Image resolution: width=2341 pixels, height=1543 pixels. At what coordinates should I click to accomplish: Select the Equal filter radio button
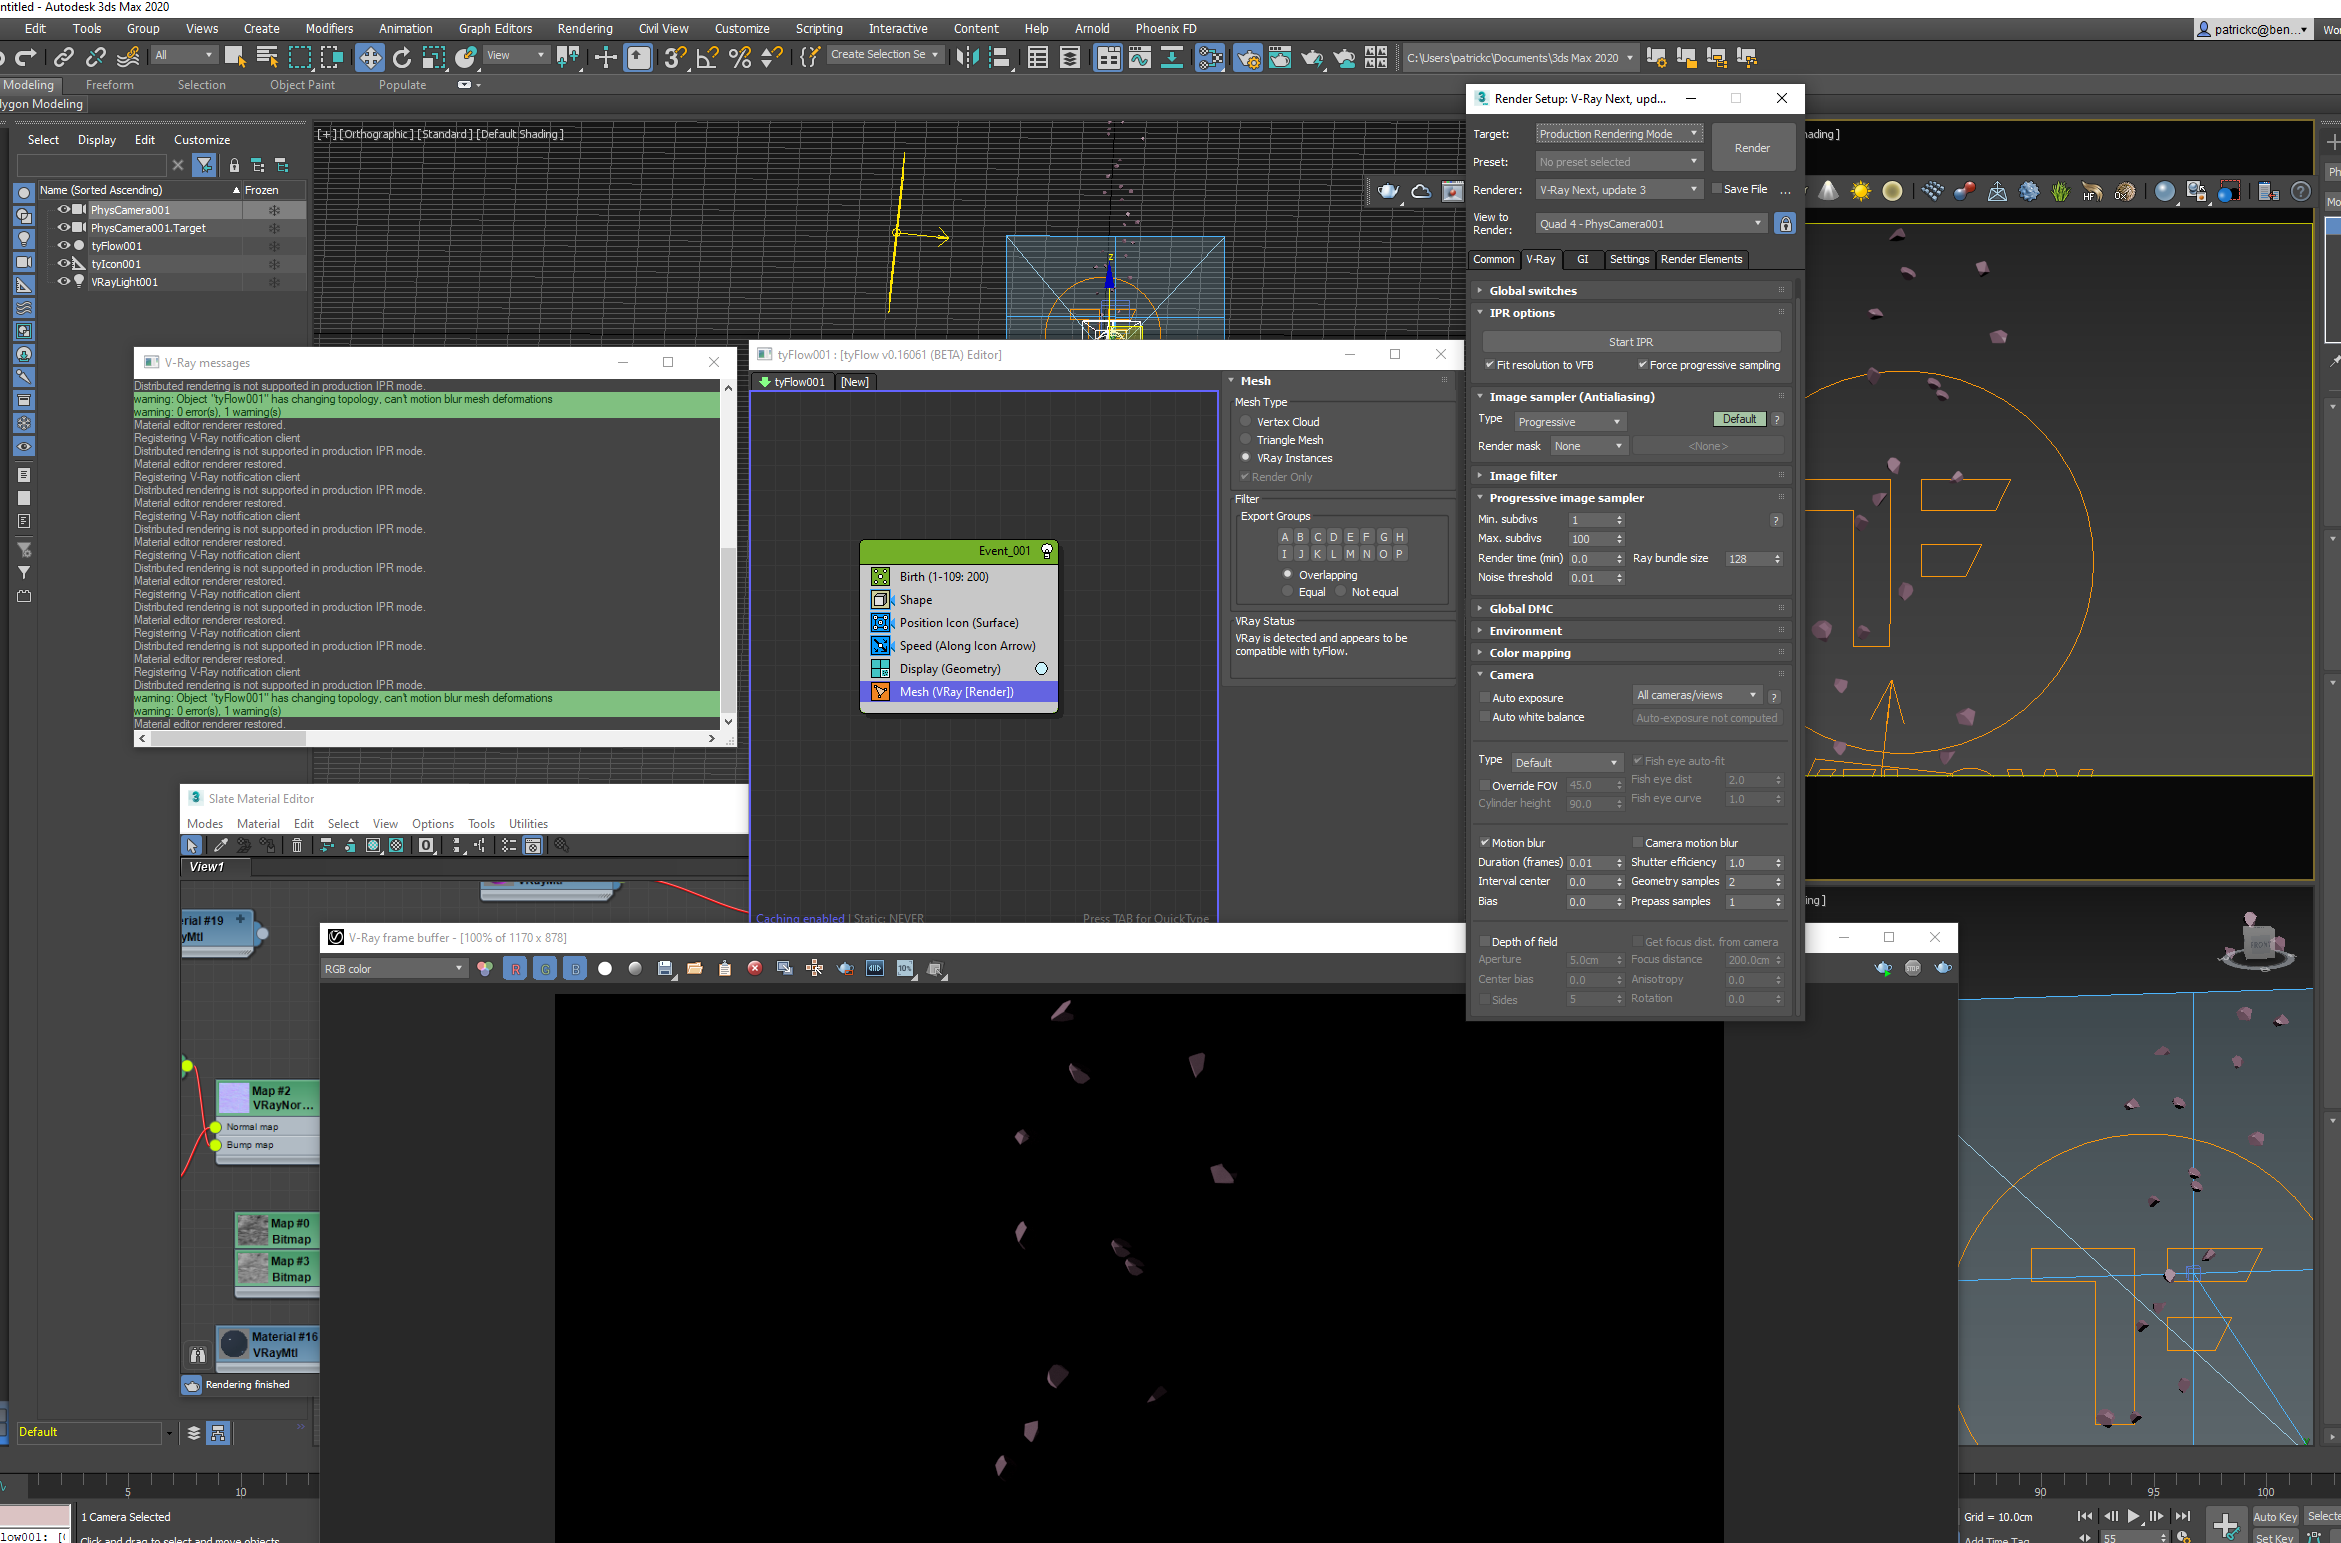click(x=1288, y=592)
